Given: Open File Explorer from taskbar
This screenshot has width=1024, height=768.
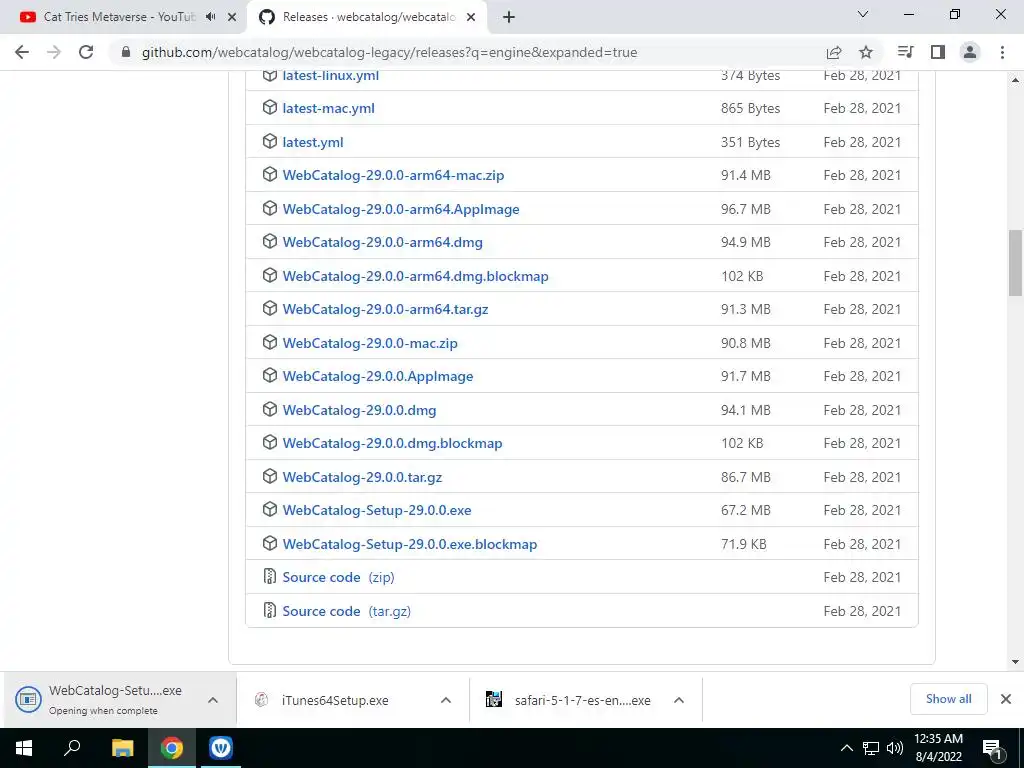Looking at the screenshot, I should tap(122, 748).
